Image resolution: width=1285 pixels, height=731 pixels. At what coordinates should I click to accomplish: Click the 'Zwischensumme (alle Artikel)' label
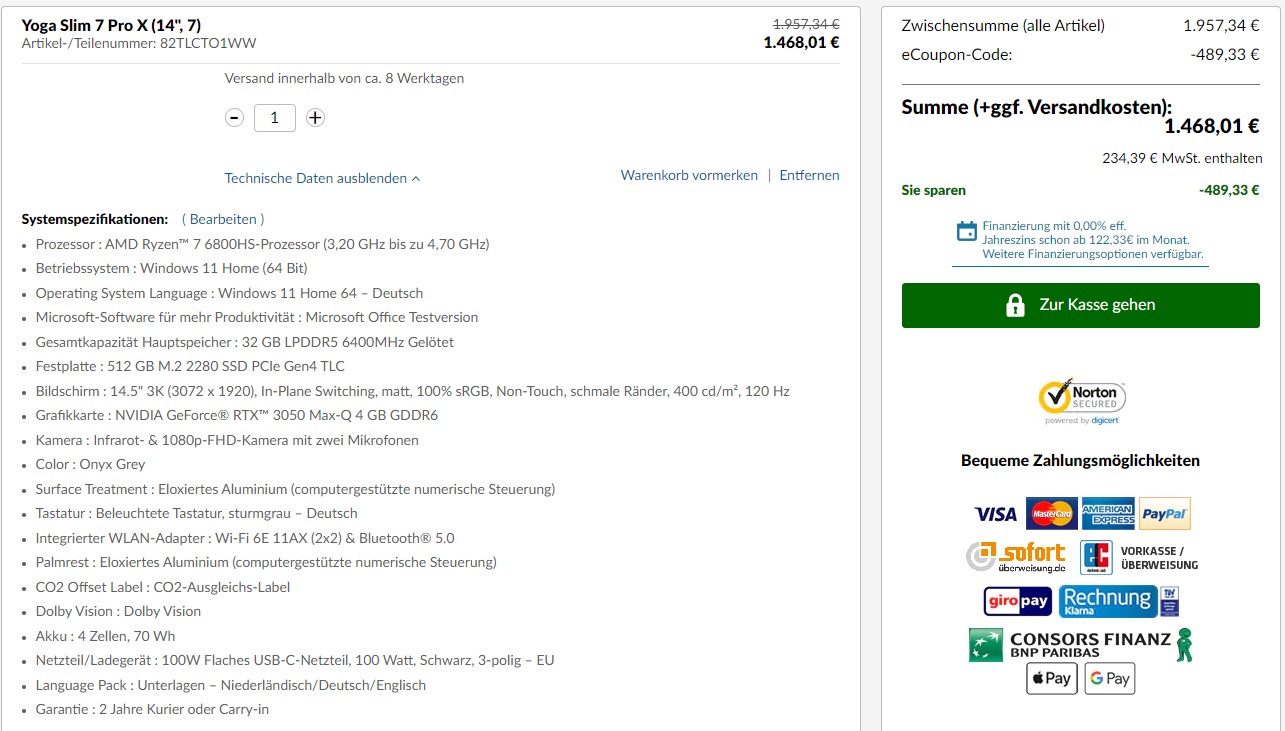(1003, 26)
